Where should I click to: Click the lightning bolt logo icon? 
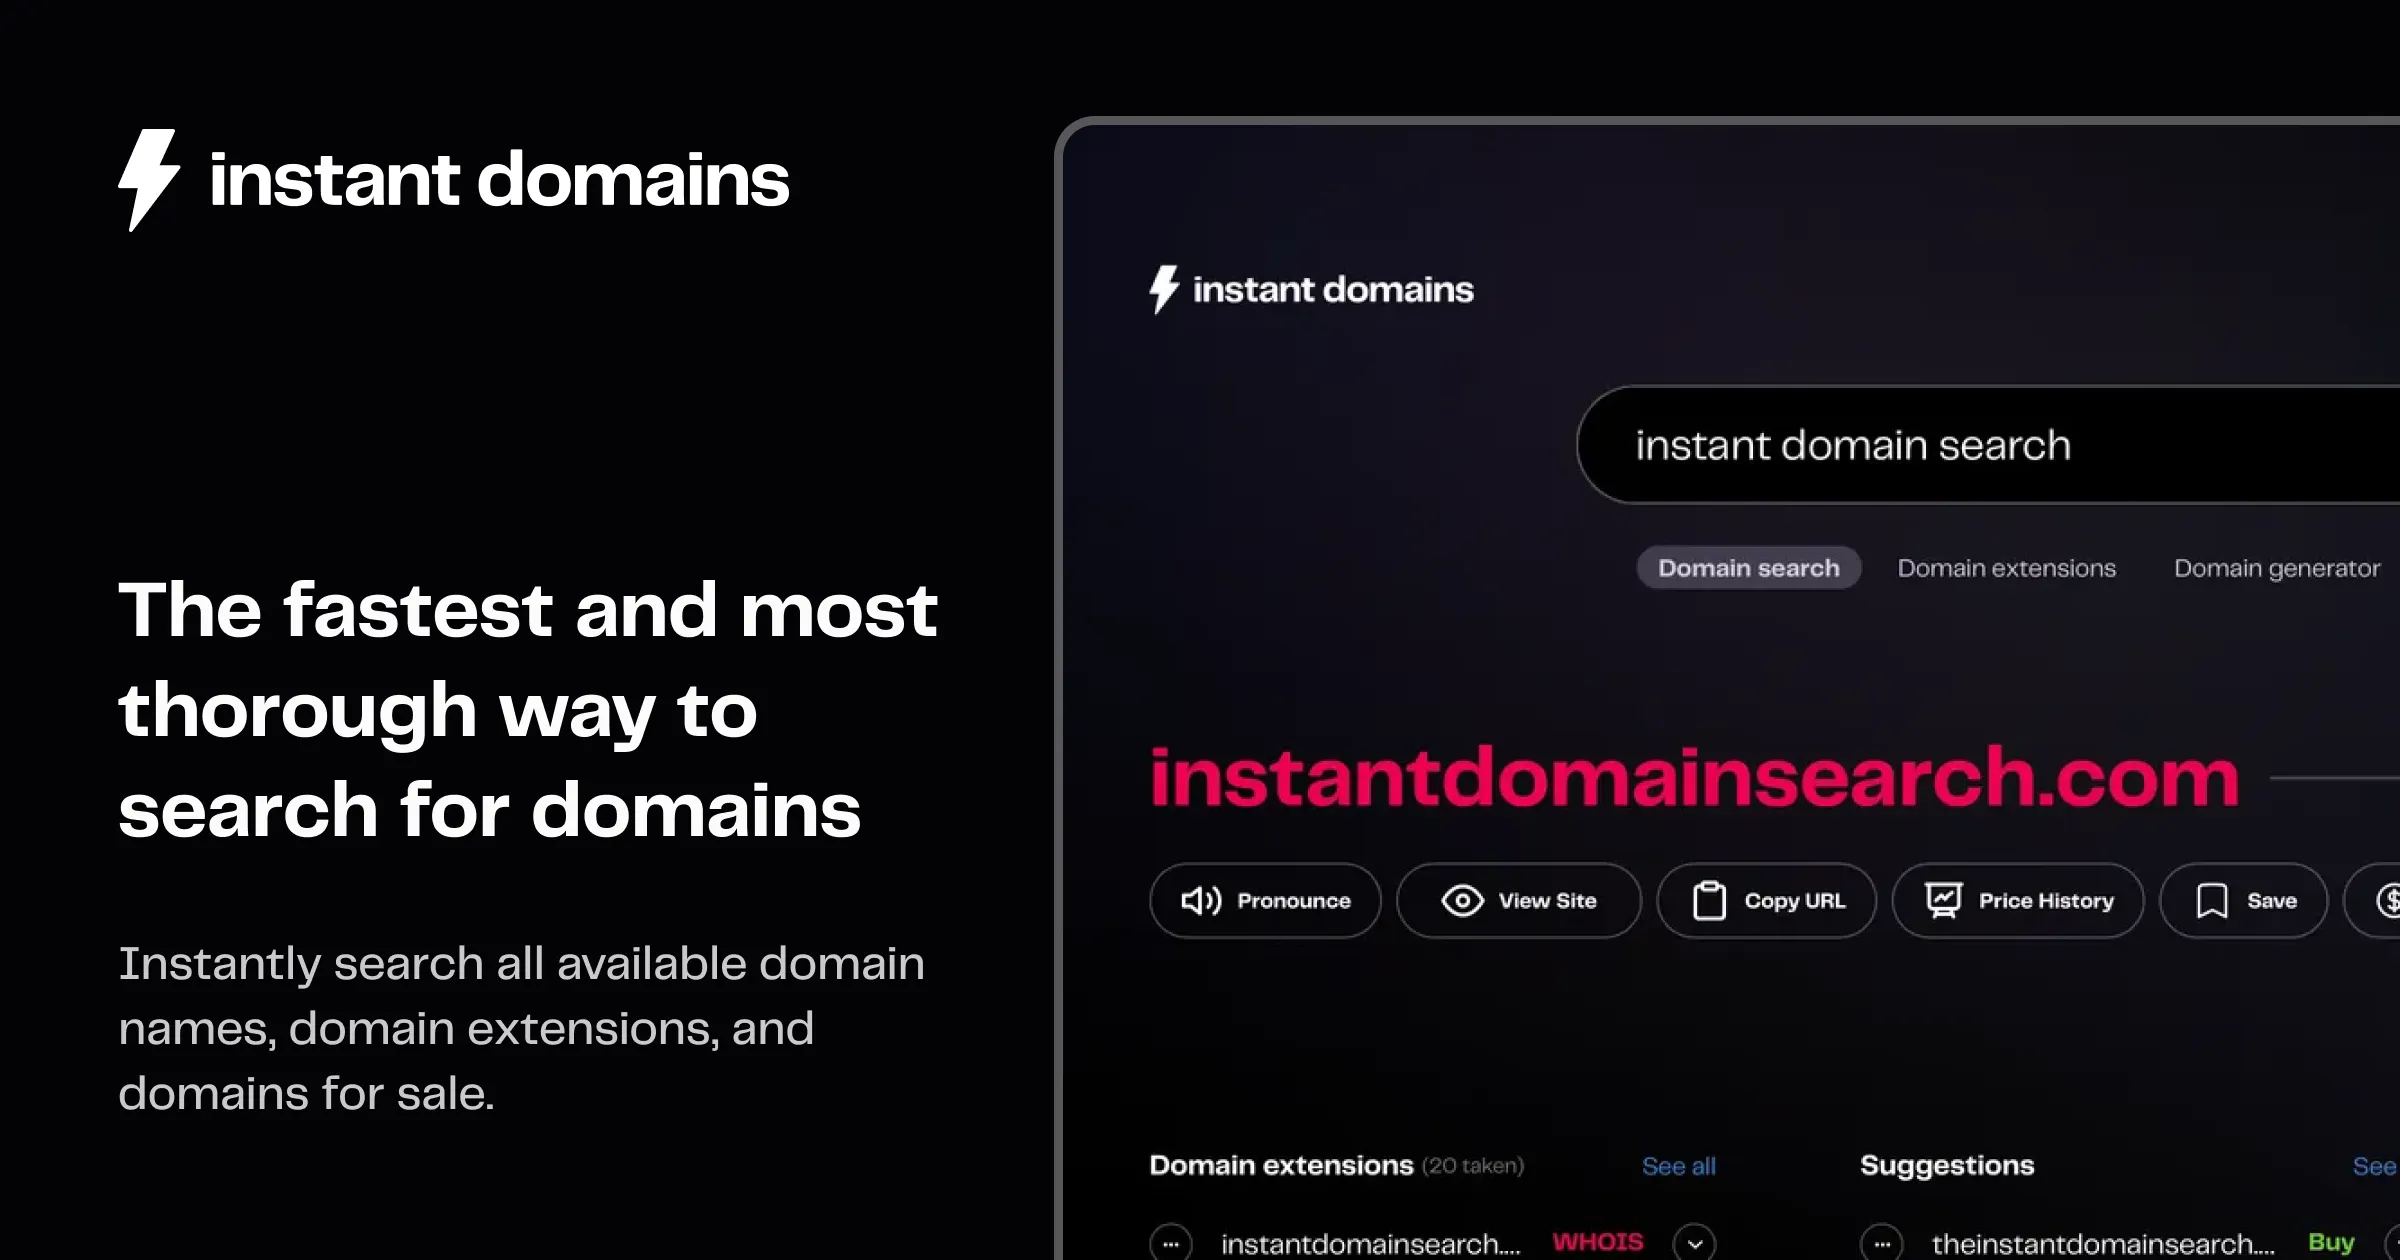coord(151,178)
